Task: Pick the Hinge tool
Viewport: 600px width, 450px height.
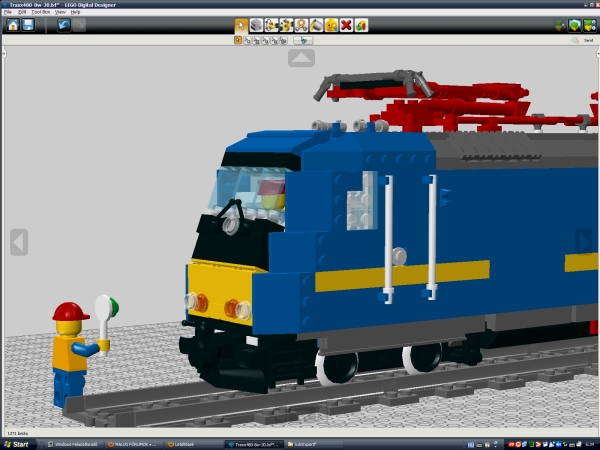Action: point(271,26)
